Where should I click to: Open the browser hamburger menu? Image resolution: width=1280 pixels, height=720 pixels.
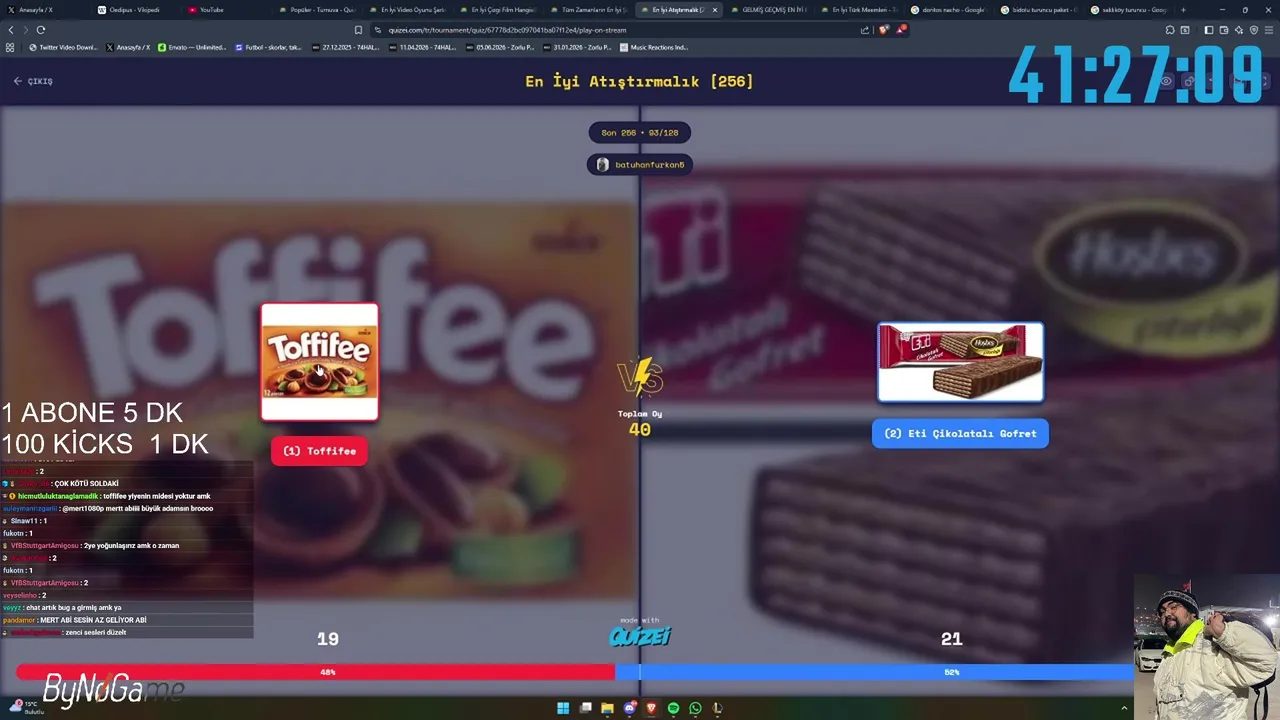tap(1269, 30)
